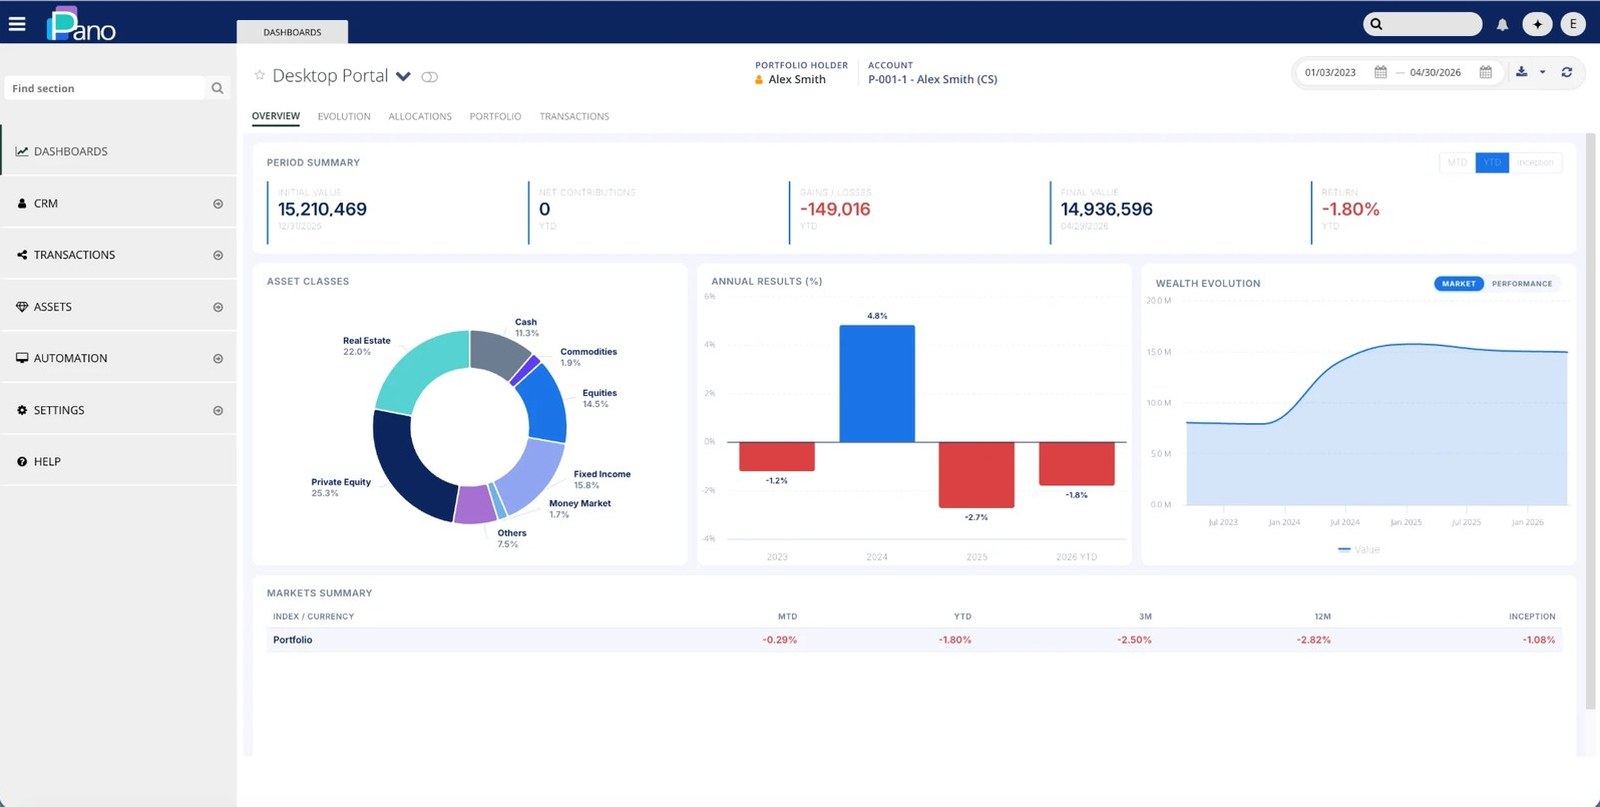
Task: Open the Evolution tab
Action: point(344,116)
